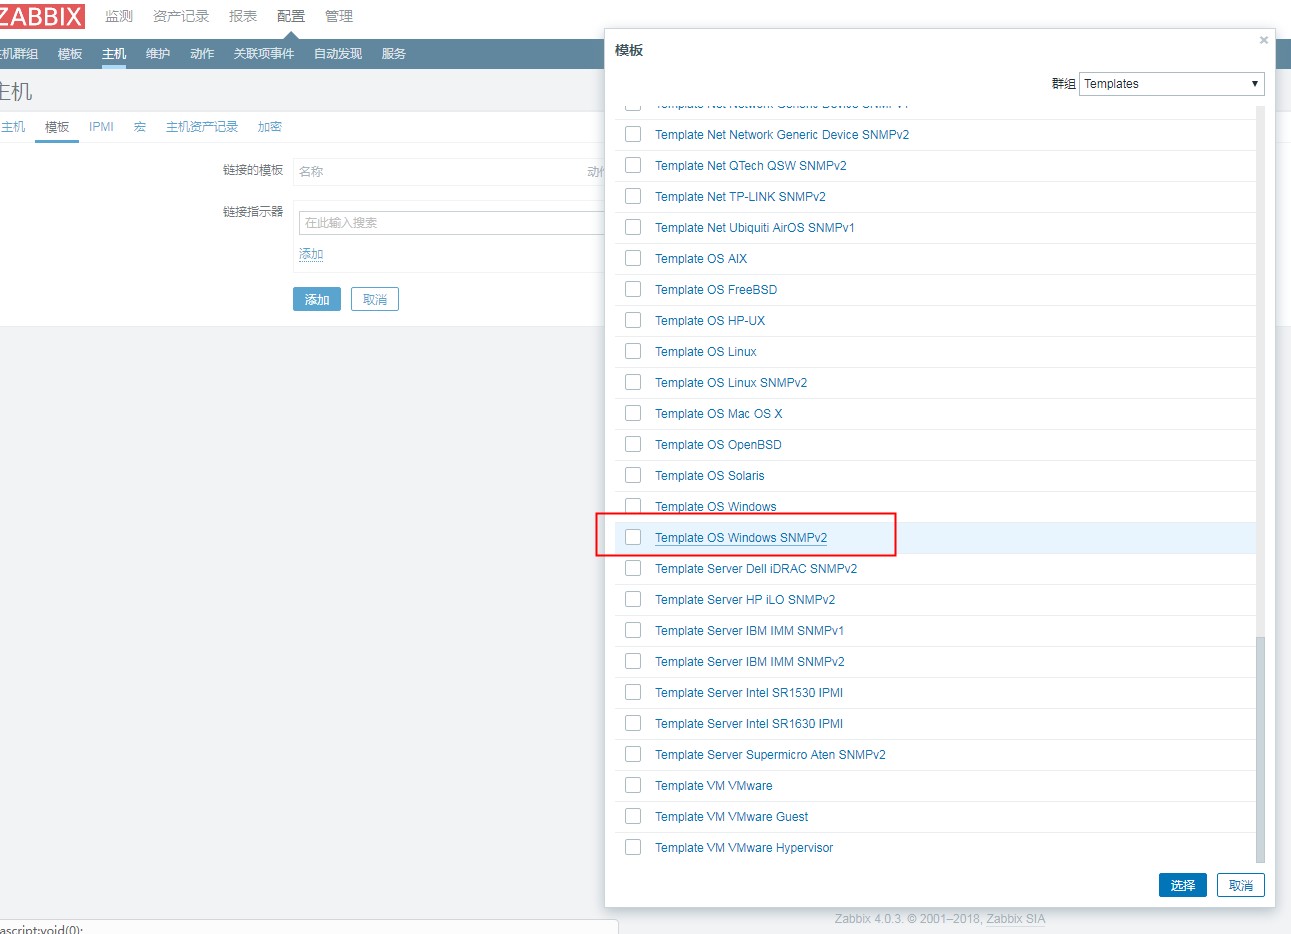Go to 模板 submenu in navigation bar
This screenshot has height=934, width=1291.
(x=70, y=54)
